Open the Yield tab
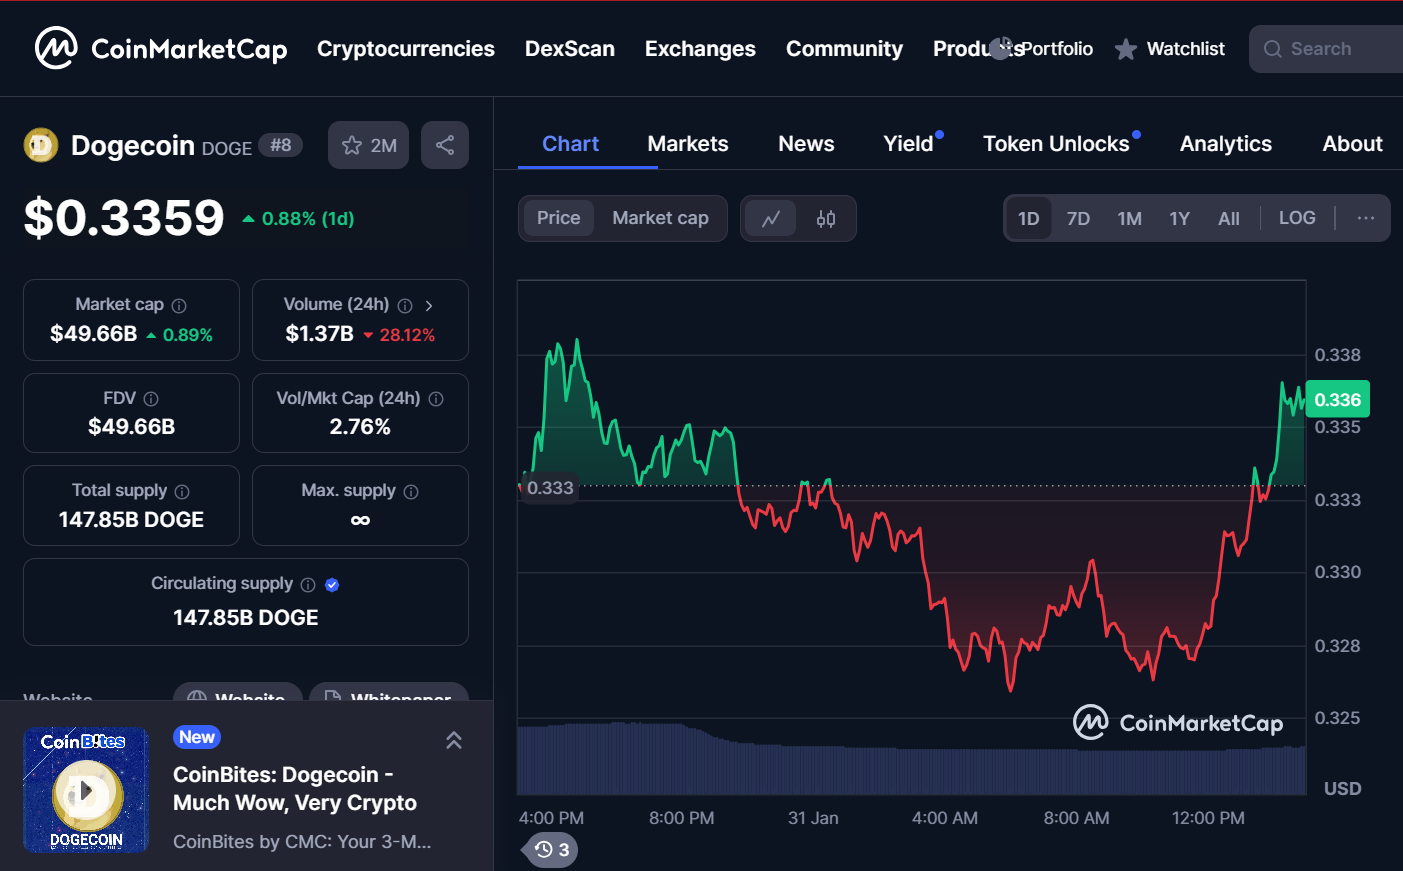This screenshot has height=871, width=1403. (908, 144)
